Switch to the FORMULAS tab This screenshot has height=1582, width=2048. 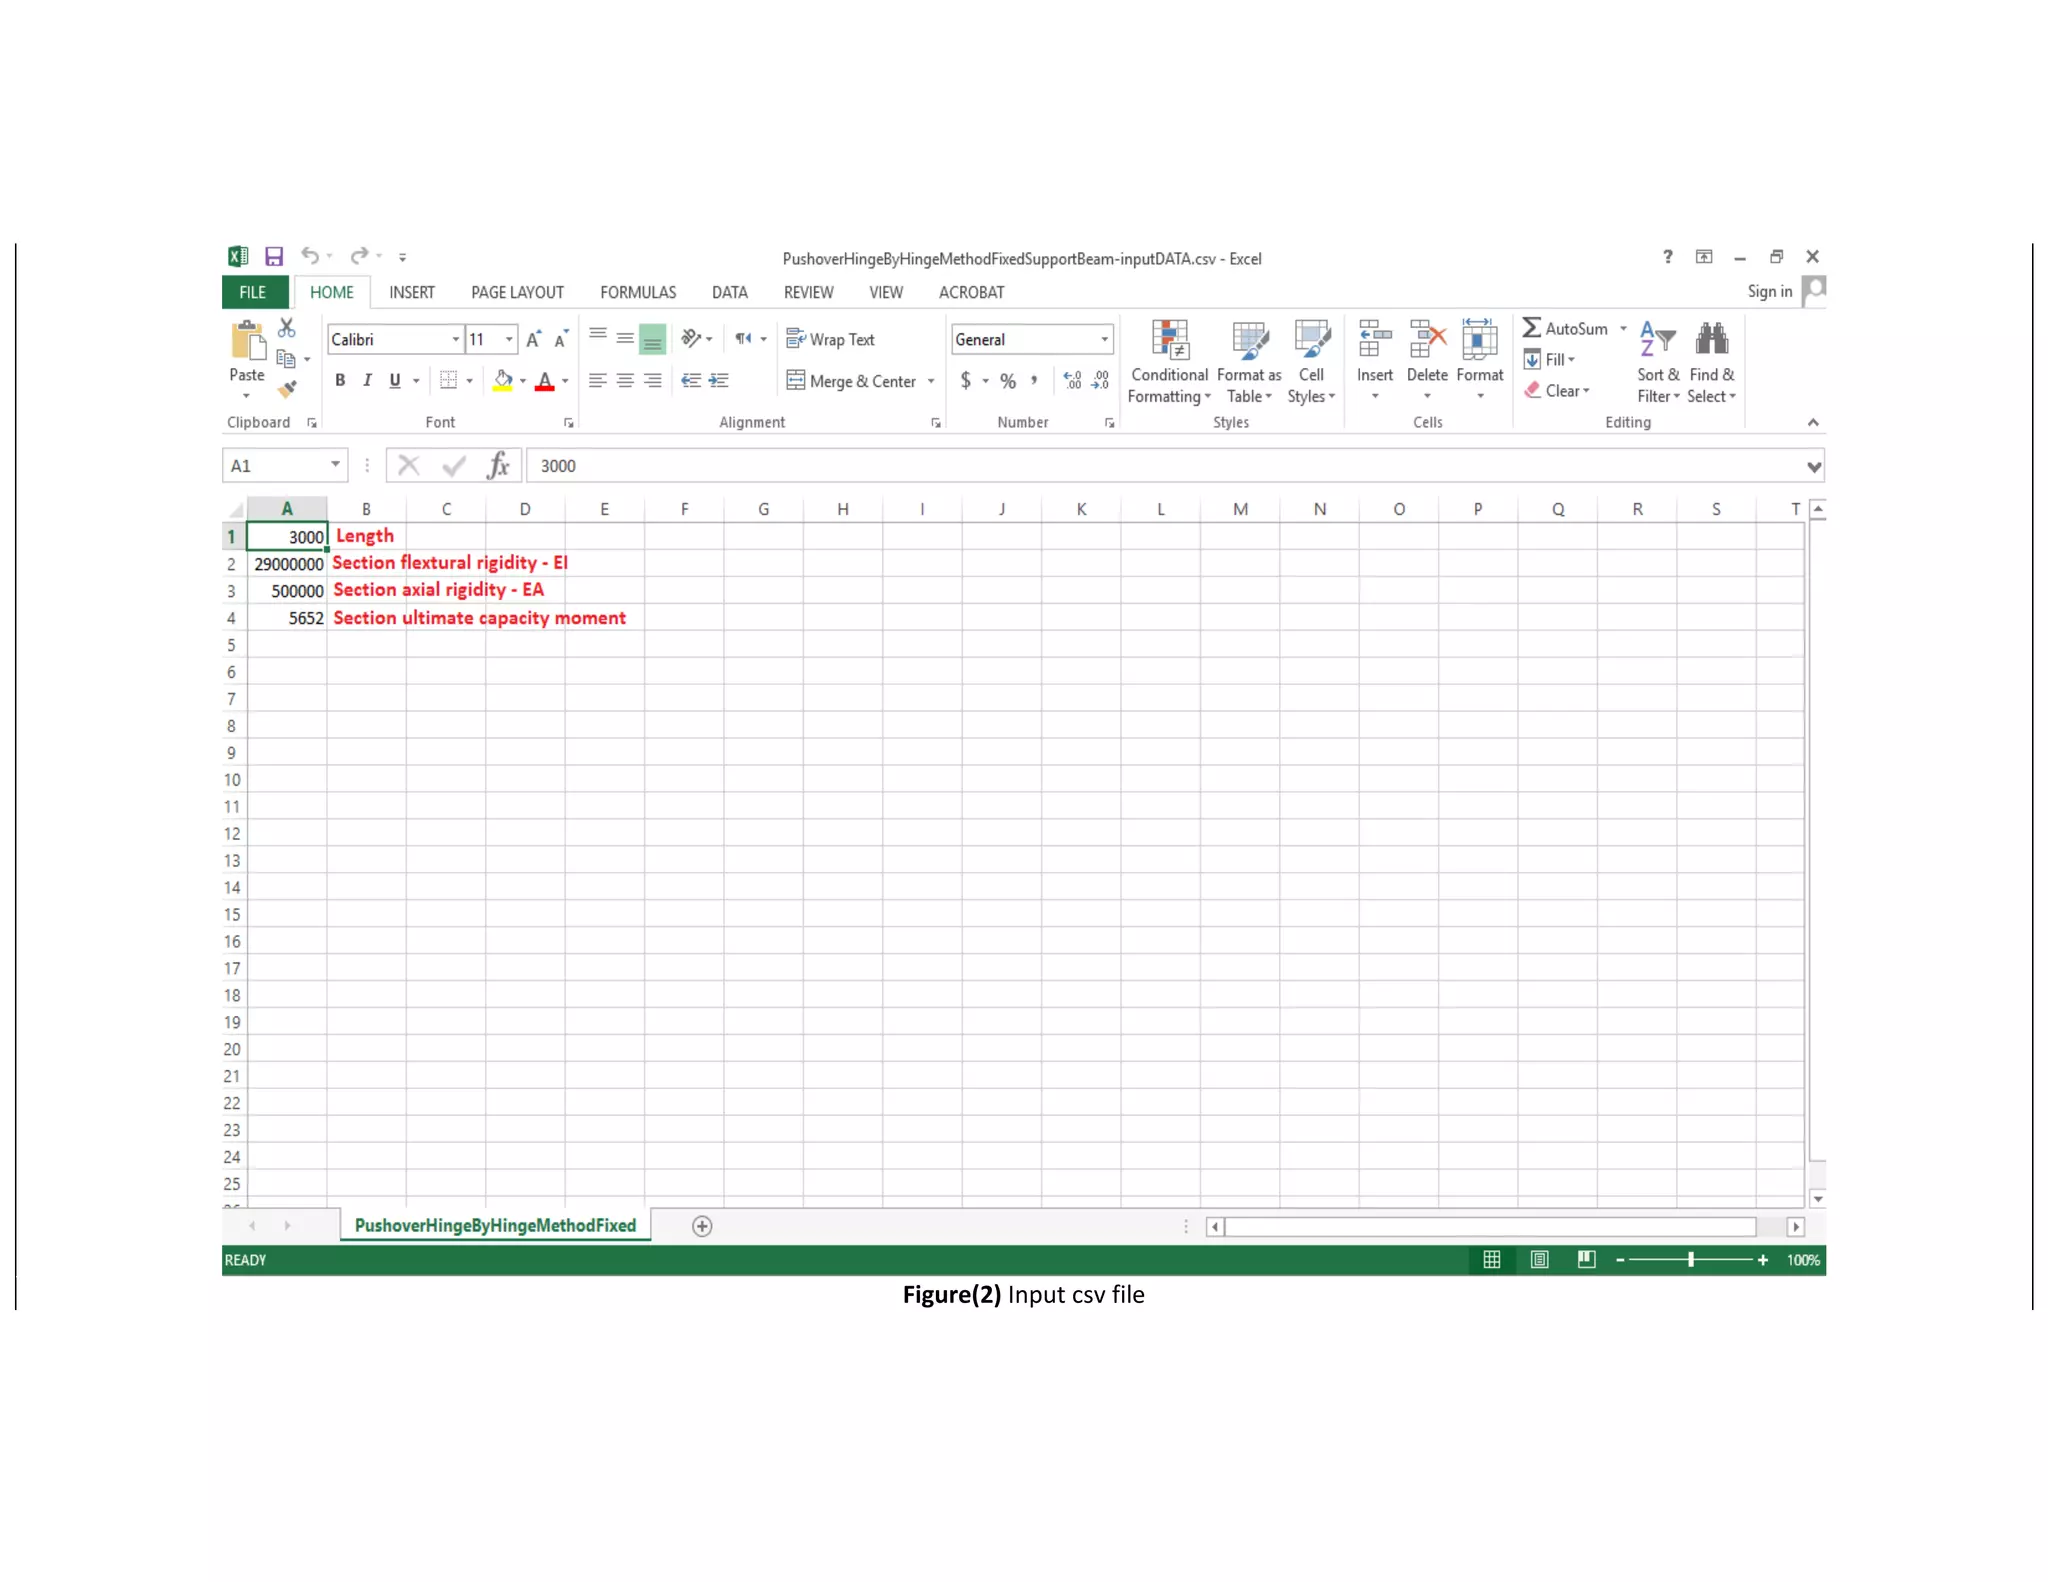coord(638,292)
